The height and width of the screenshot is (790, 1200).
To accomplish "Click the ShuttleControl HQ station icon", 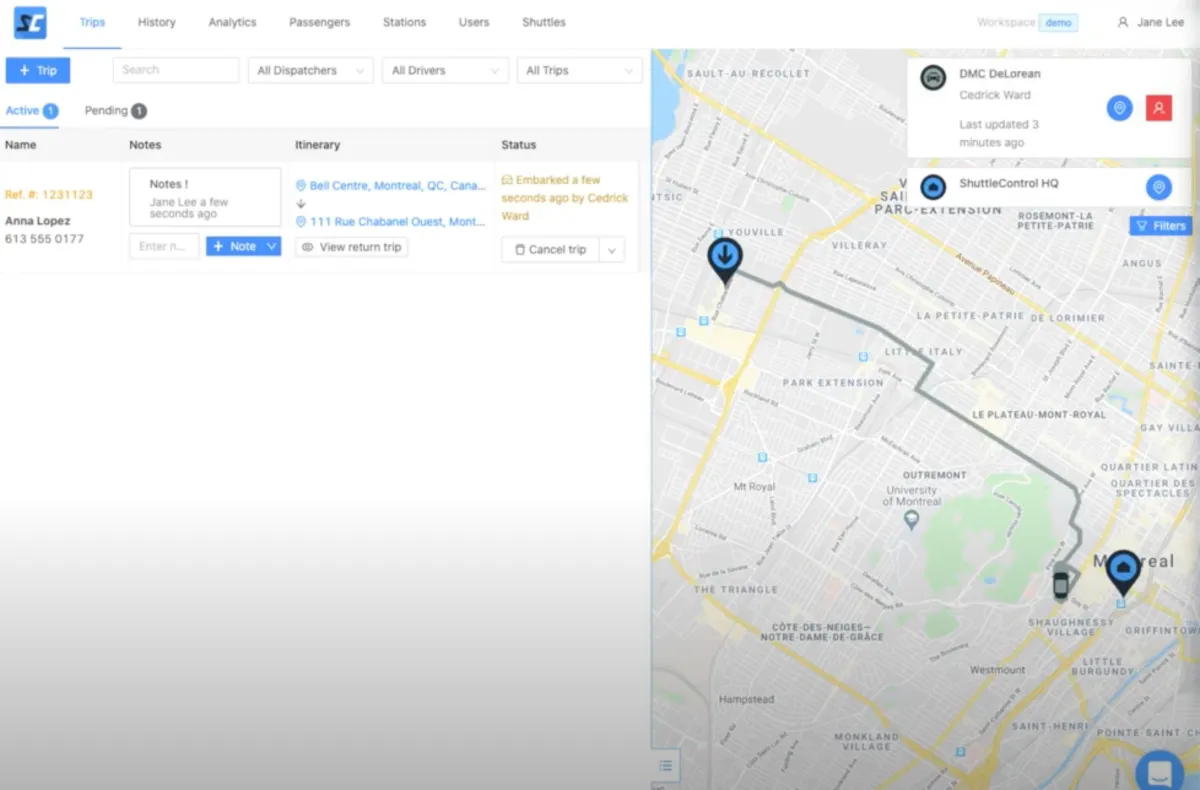I will coord(933,187).
